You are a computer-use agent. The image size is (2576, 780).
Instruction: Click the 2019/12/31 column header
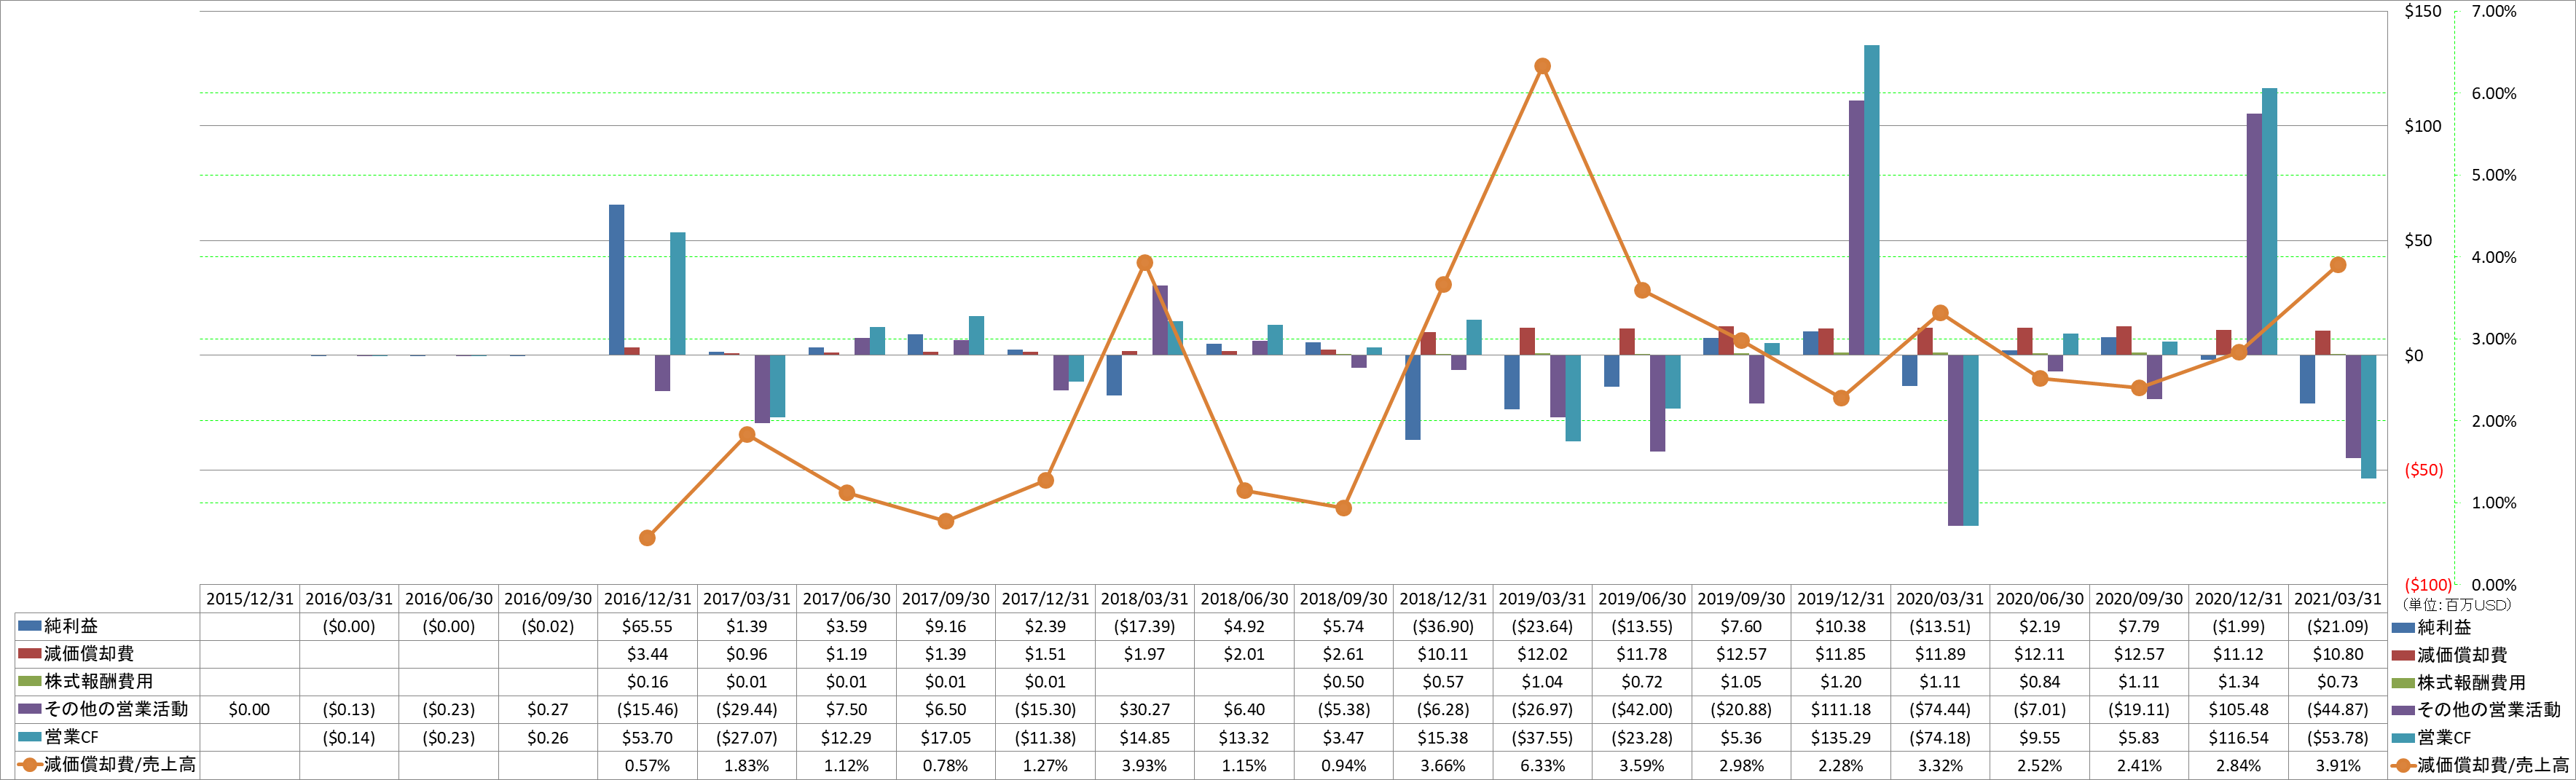click(x=1841, y=599)
